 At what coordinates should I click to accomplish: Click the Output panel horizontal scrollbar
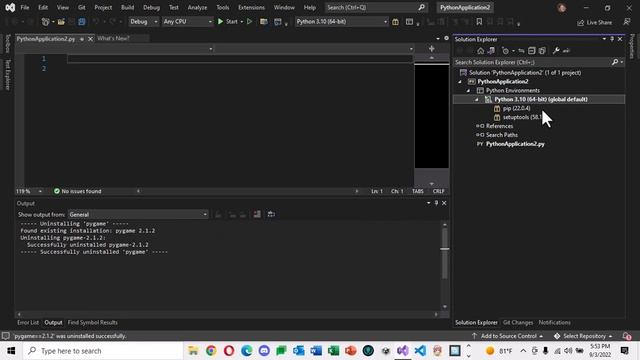[227, 314]
